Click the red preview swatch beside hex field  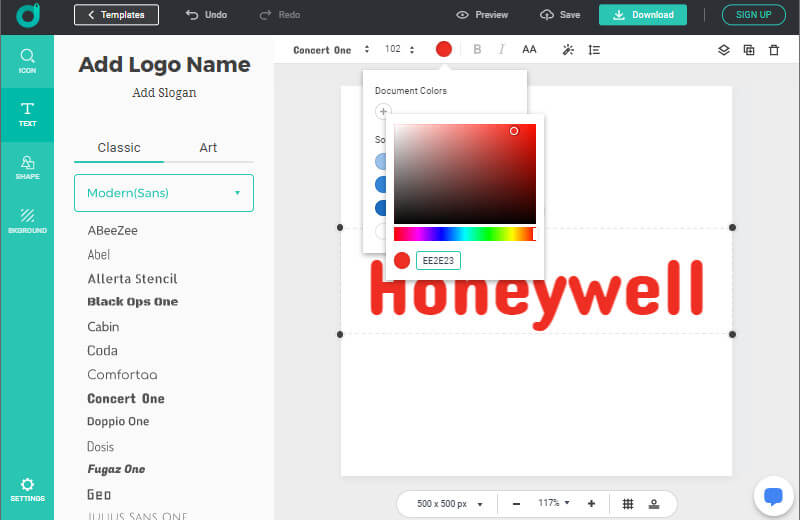click(402, 260)
